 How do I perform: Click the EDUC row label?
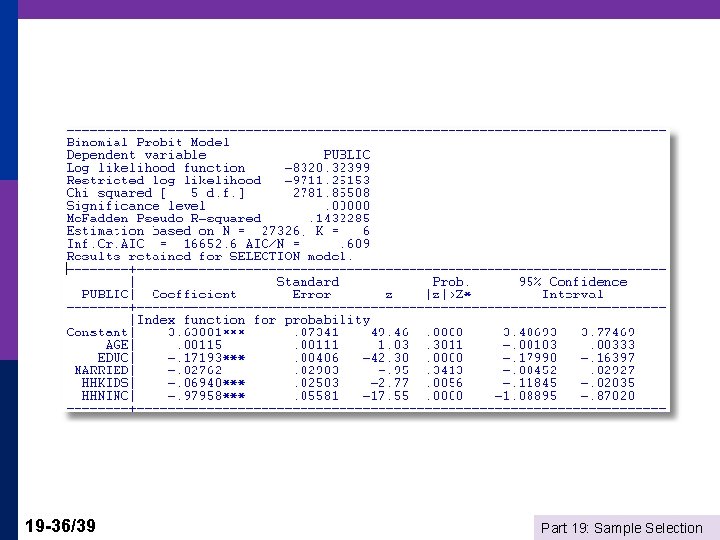tap(112, 358)
